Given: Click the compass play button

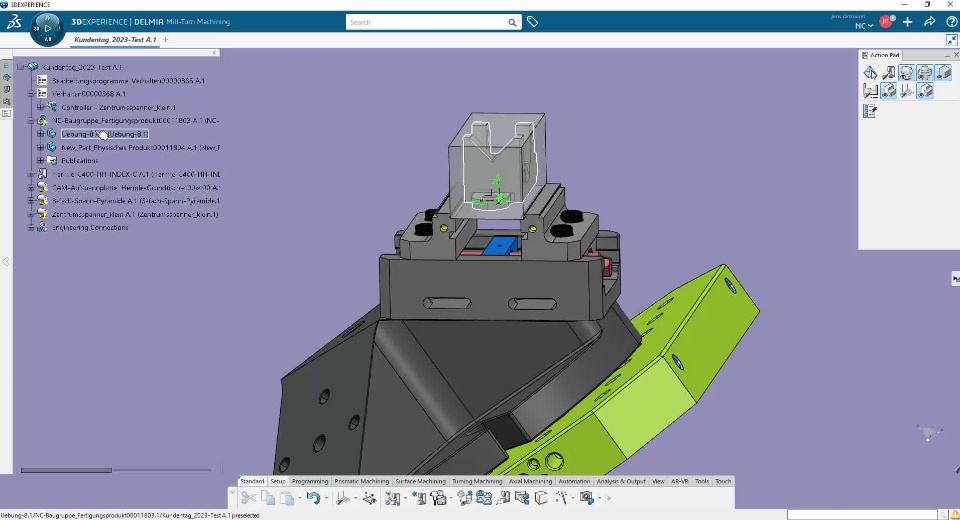Looking at the screenshot, I should pos(48,28).
